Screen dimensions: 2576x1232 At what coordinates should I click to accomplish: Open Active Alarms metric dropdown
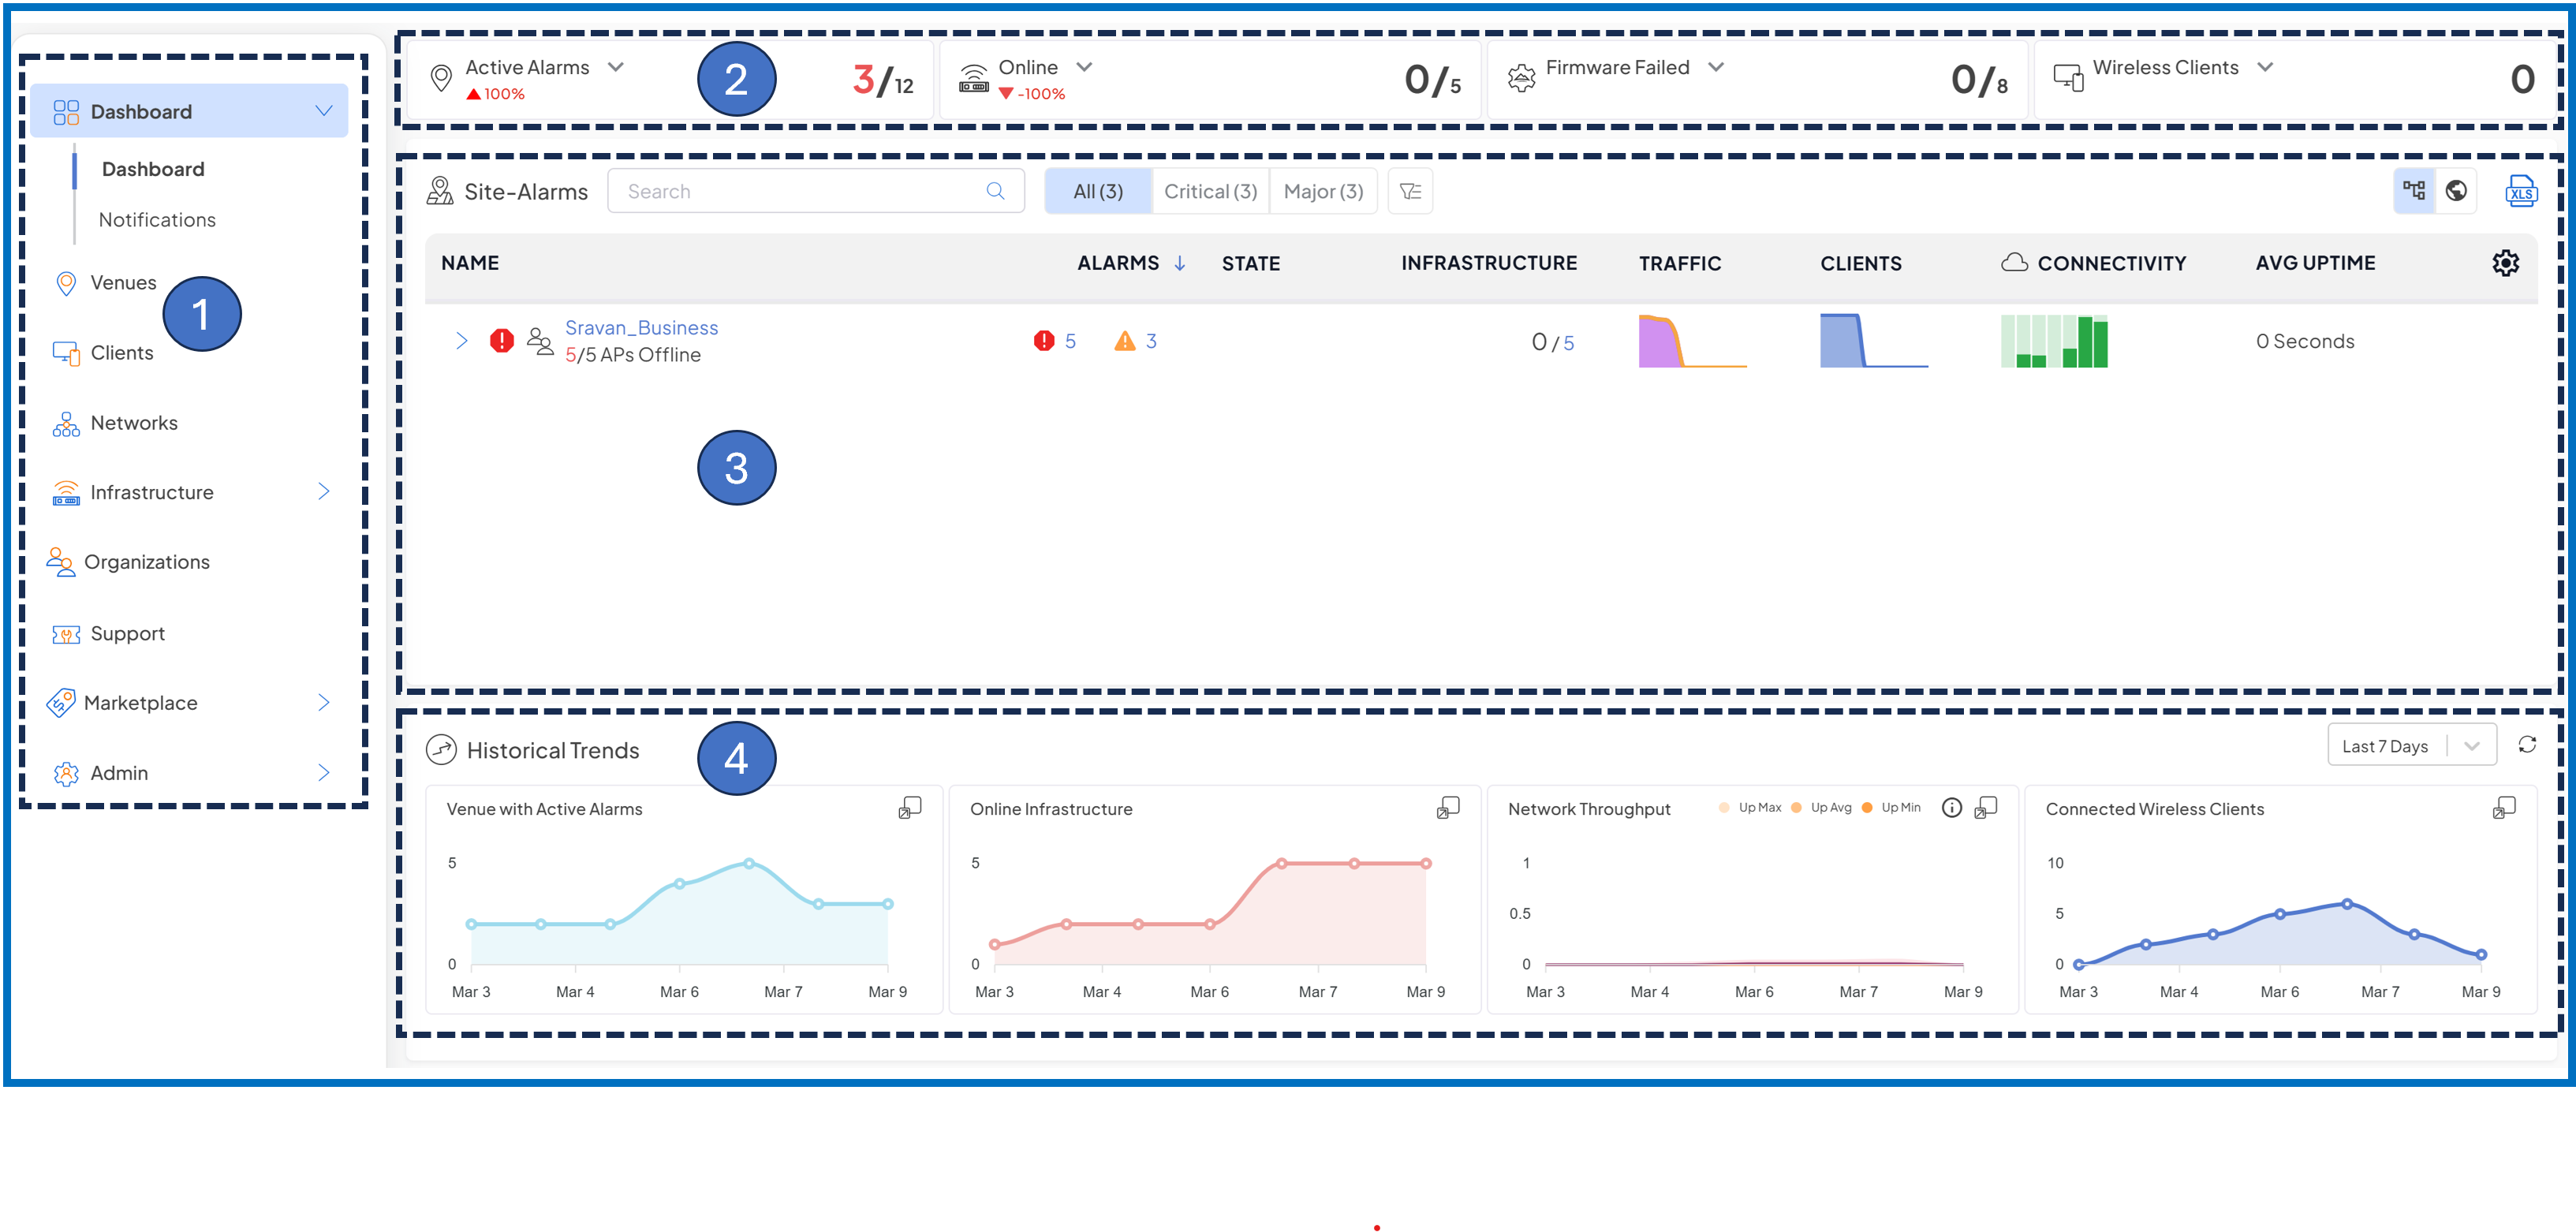pos(616,67)
